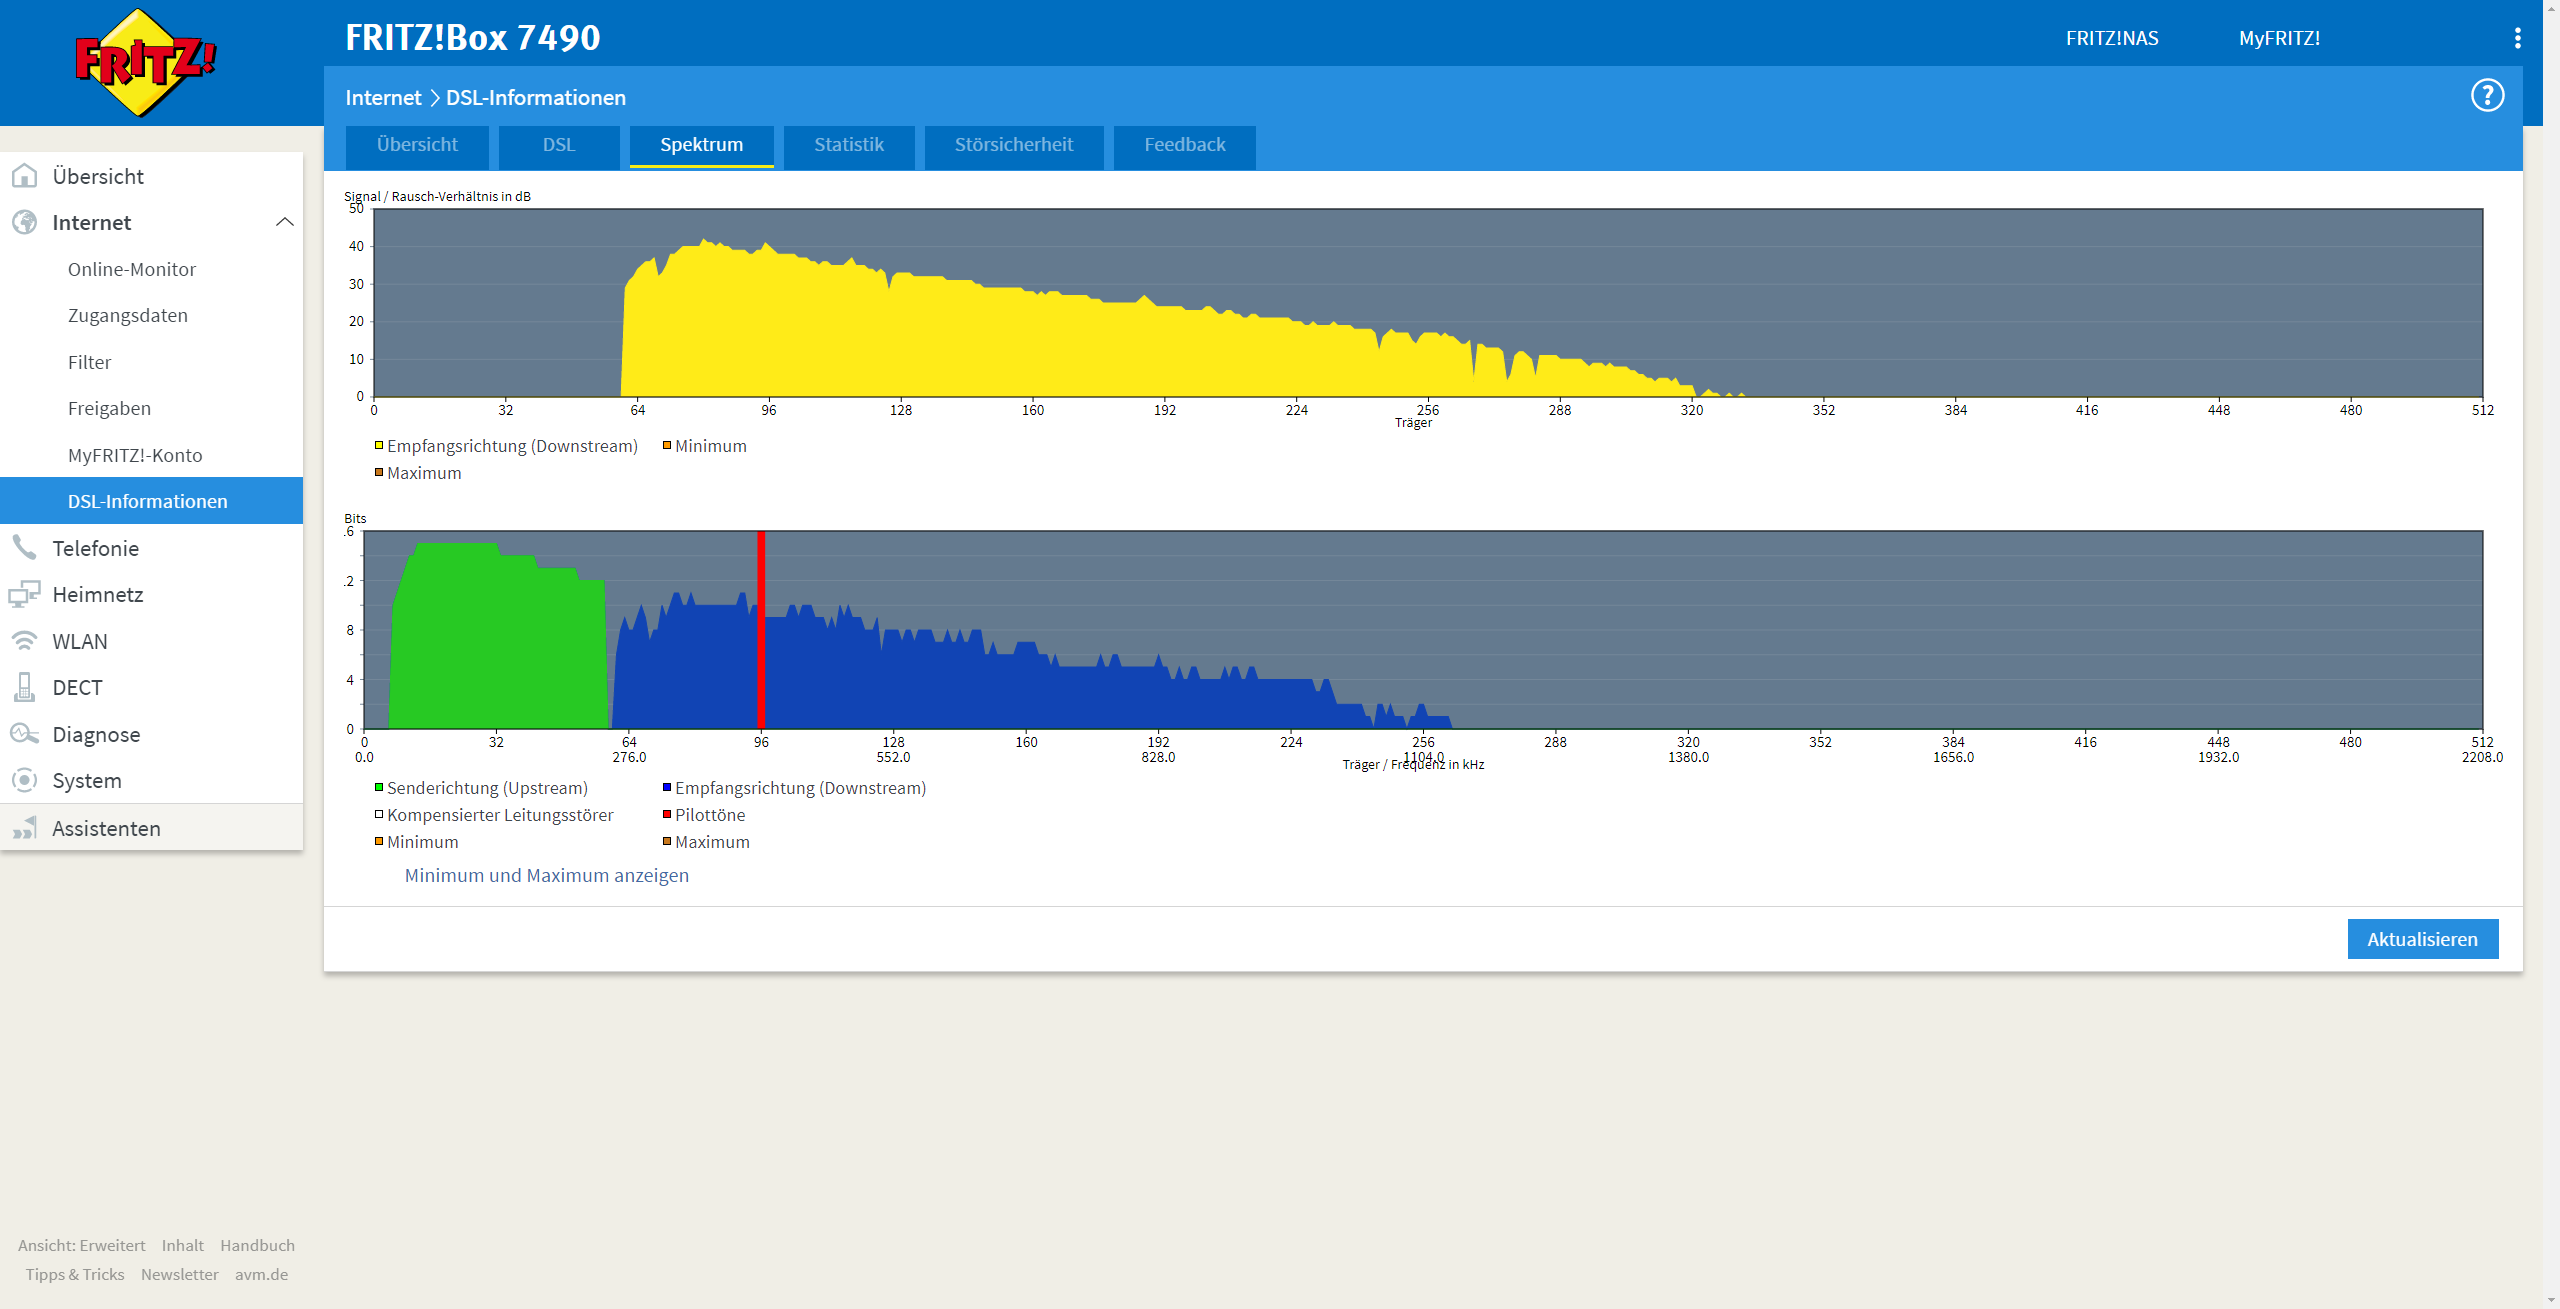
Task: Click the green Senderichtung legend swatch
Action: point(379,788)
